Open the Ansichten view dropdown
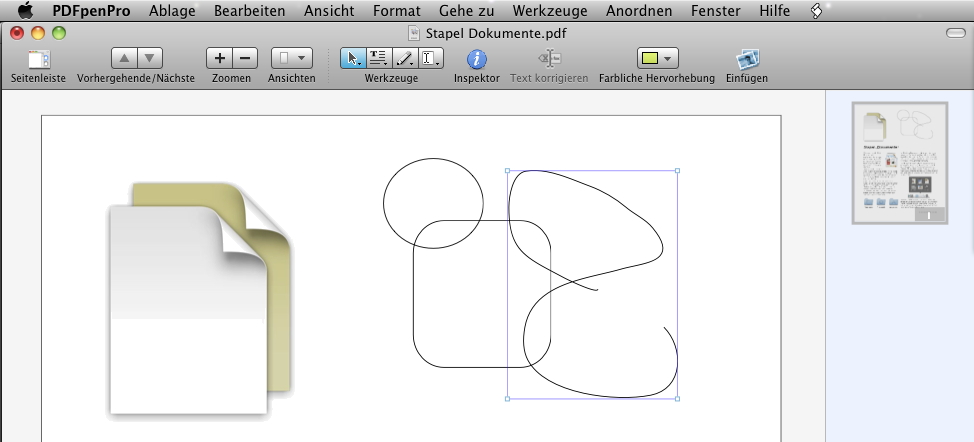 [x=291, y=59]
